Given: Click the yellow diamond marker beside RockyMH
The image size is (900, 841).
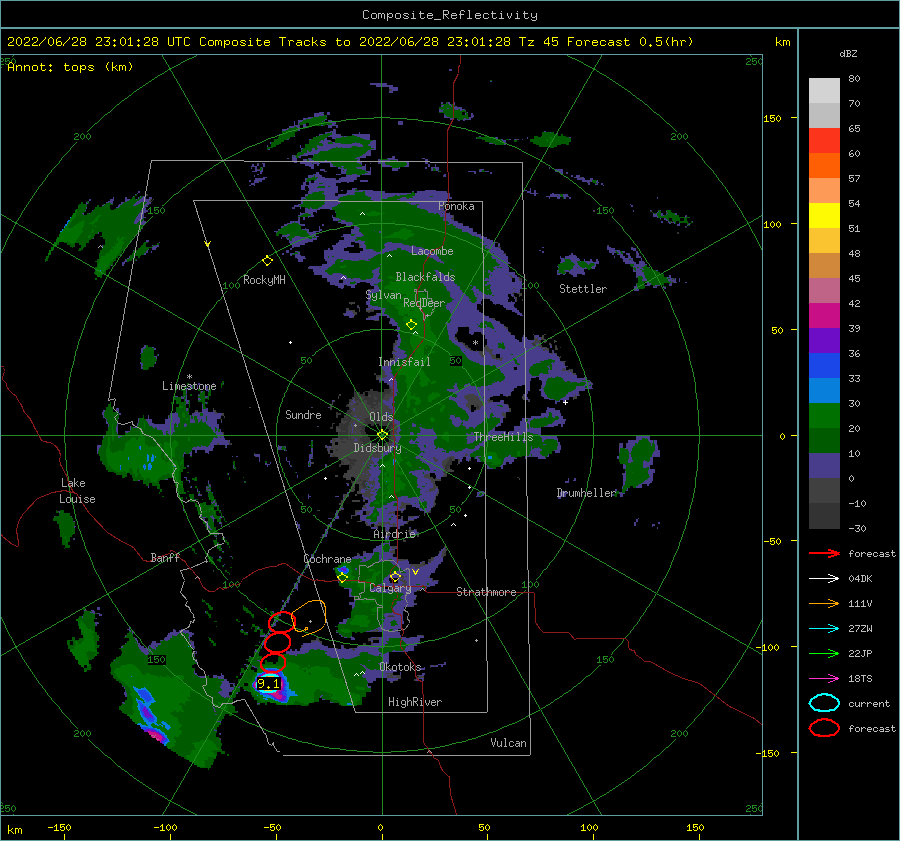Looking at the screenshot, I should 267,261.
